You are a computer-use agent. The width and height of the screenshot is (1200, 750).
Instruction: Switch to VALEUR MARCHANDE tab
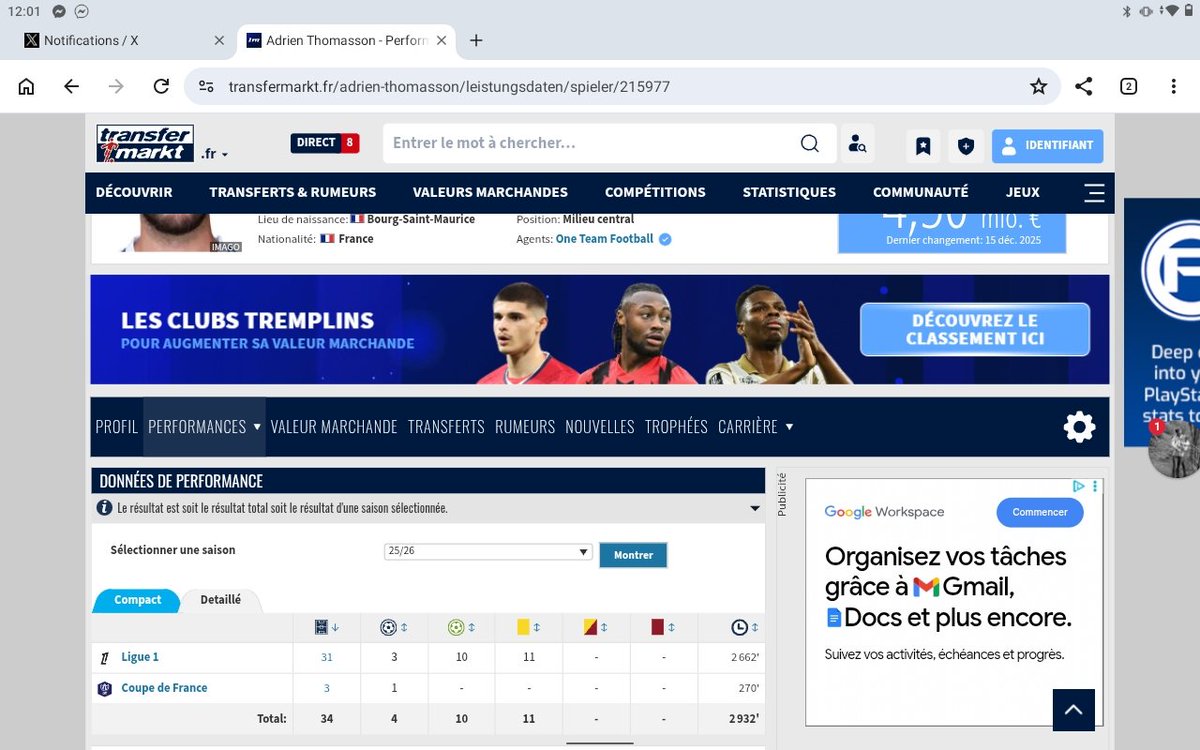pyautogui.click(x=334, y=427)
